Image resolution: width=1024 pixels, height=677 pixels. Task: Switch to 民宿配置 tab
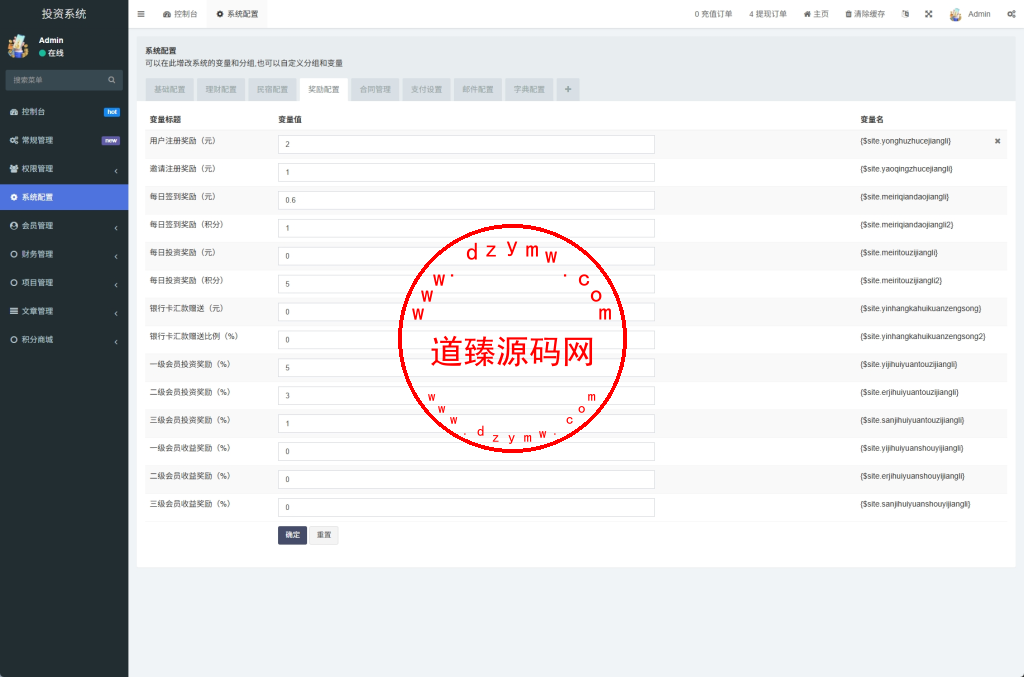point(272,89)
